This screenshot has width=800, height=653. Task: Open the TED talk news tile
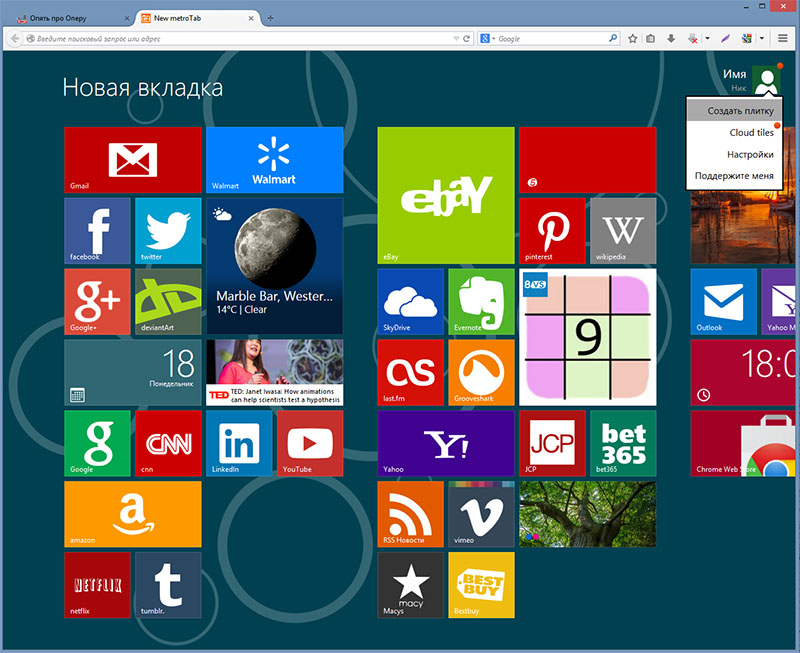tap(274, 372)
